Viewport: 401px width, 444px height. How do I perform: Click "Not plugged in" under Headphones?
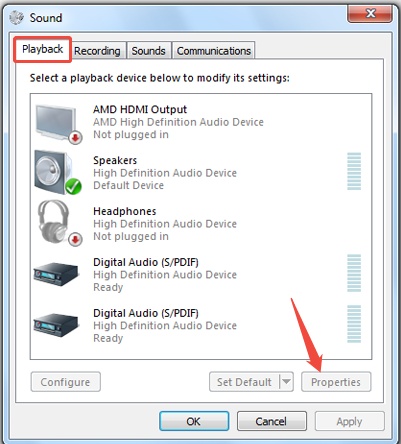pos(131,236)
